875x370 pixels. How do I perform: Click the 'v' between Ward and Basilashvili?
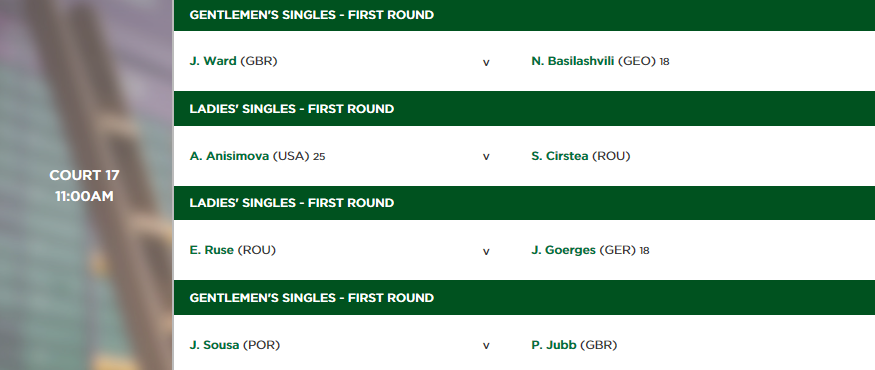tap(486, 63)
